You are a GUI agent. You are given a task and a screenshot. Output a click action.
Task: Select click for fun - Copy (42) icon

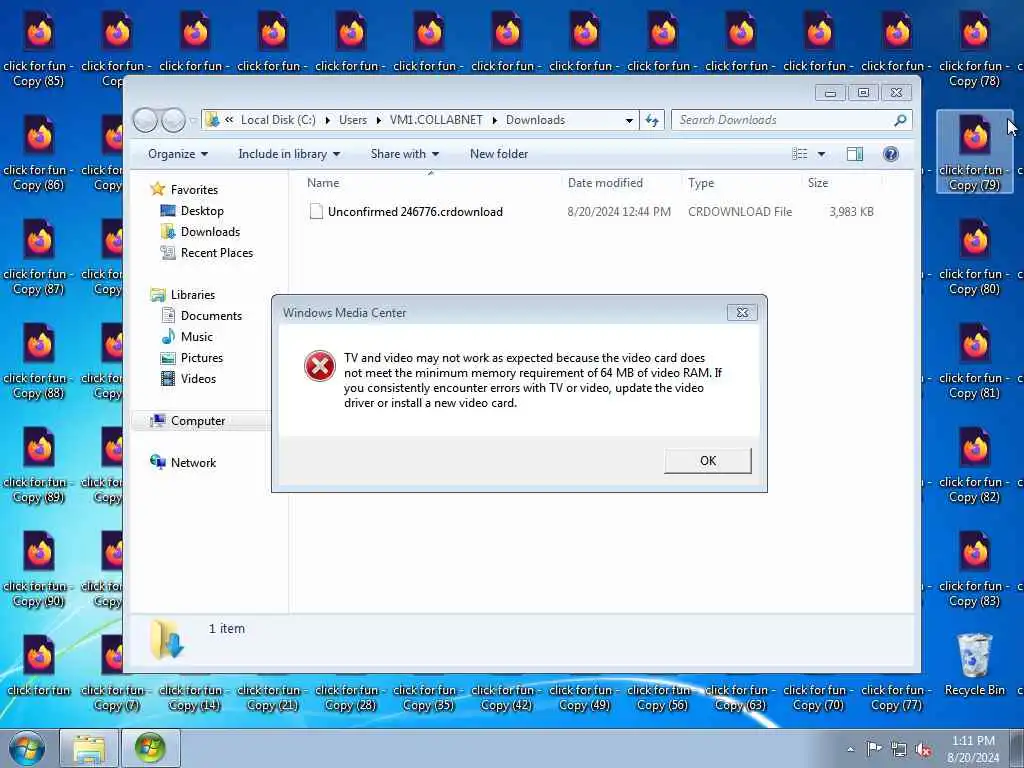(506, 697)
